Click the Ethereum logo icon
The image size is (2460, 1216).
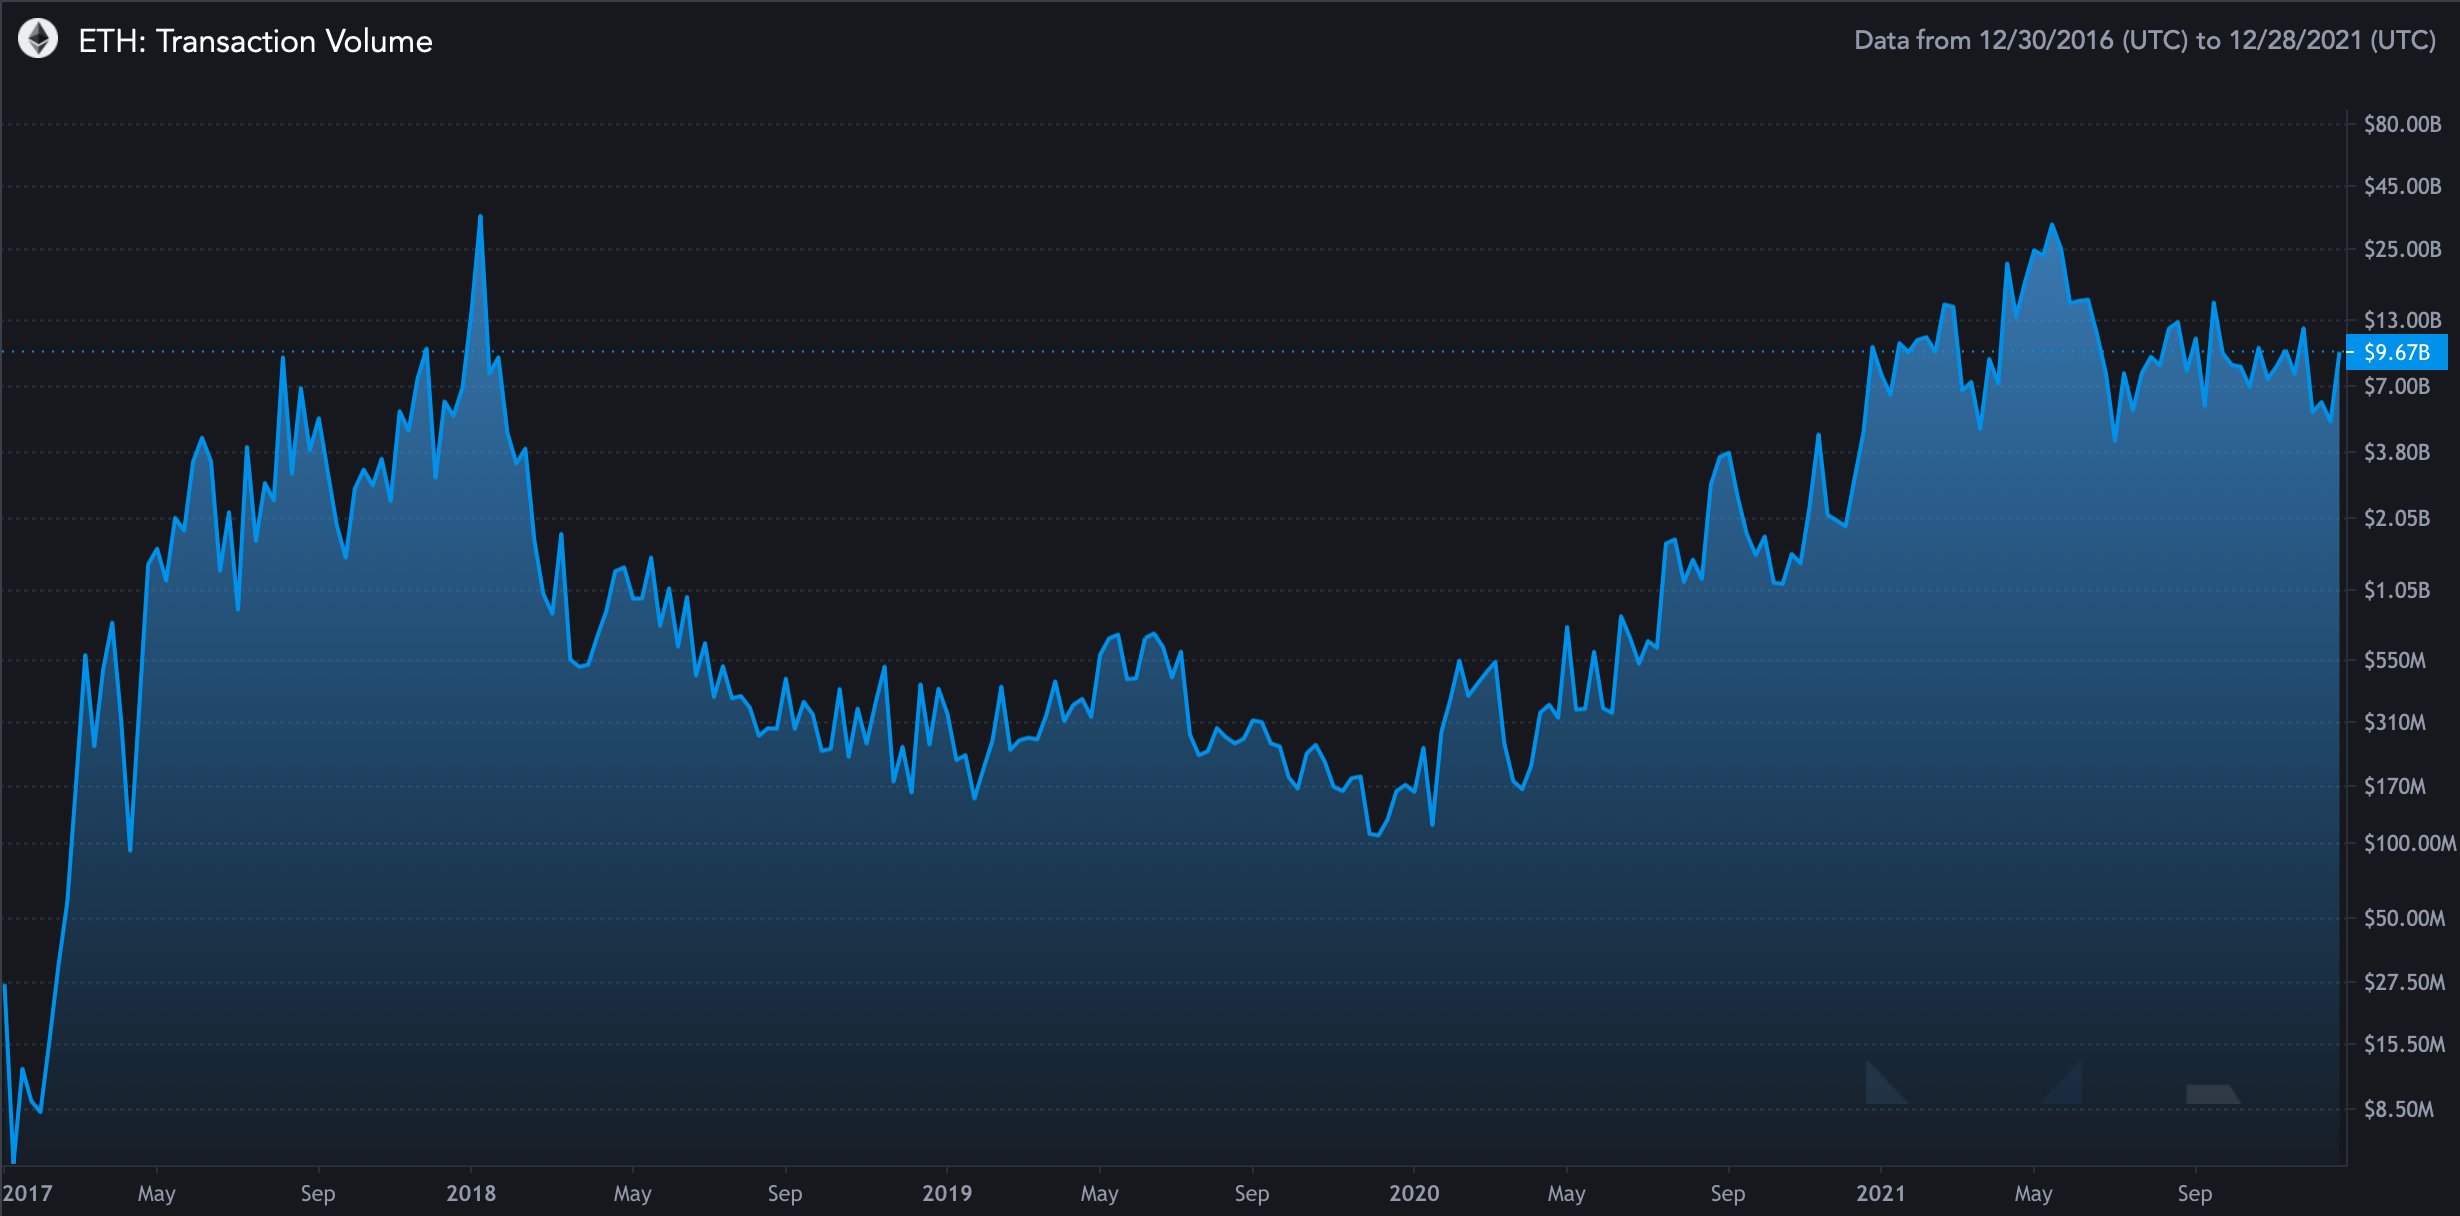coord(38,40)
